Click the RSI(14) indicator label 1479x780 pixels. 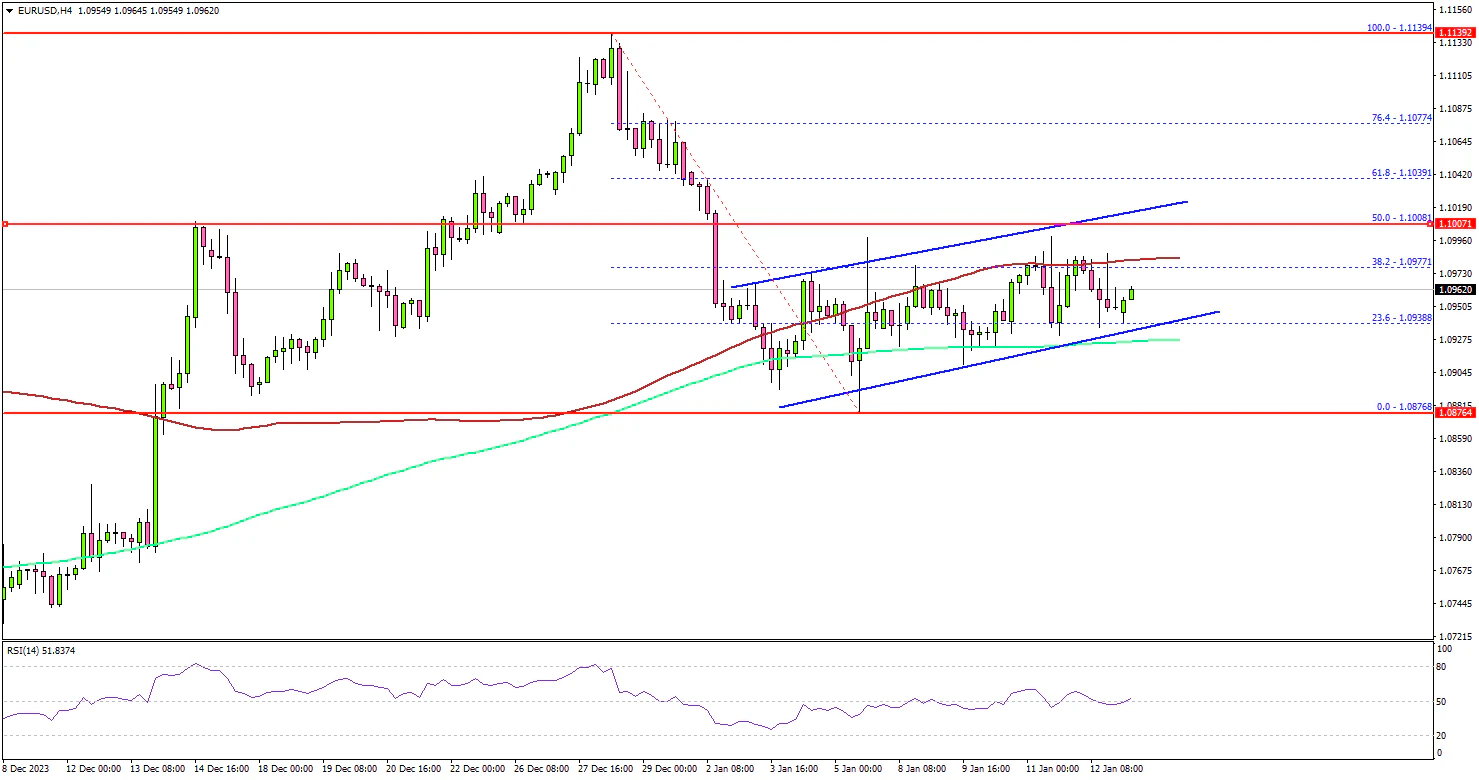point(40,650)
